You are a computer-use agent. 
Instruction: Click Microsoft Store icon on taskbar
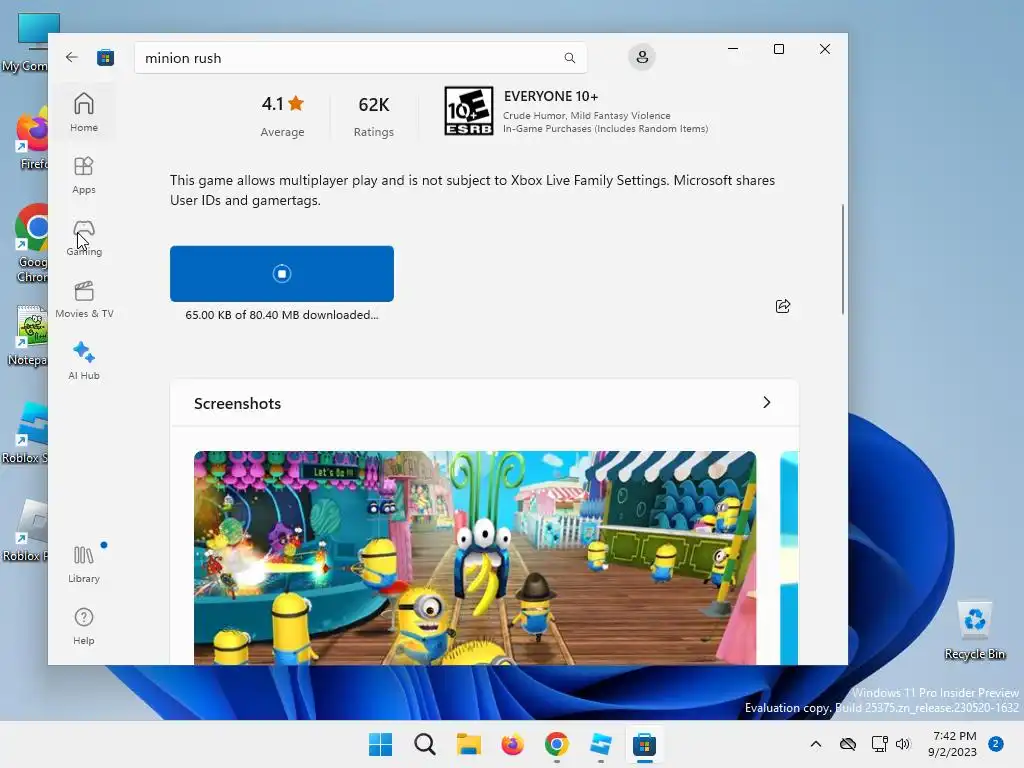pos(644,744)
